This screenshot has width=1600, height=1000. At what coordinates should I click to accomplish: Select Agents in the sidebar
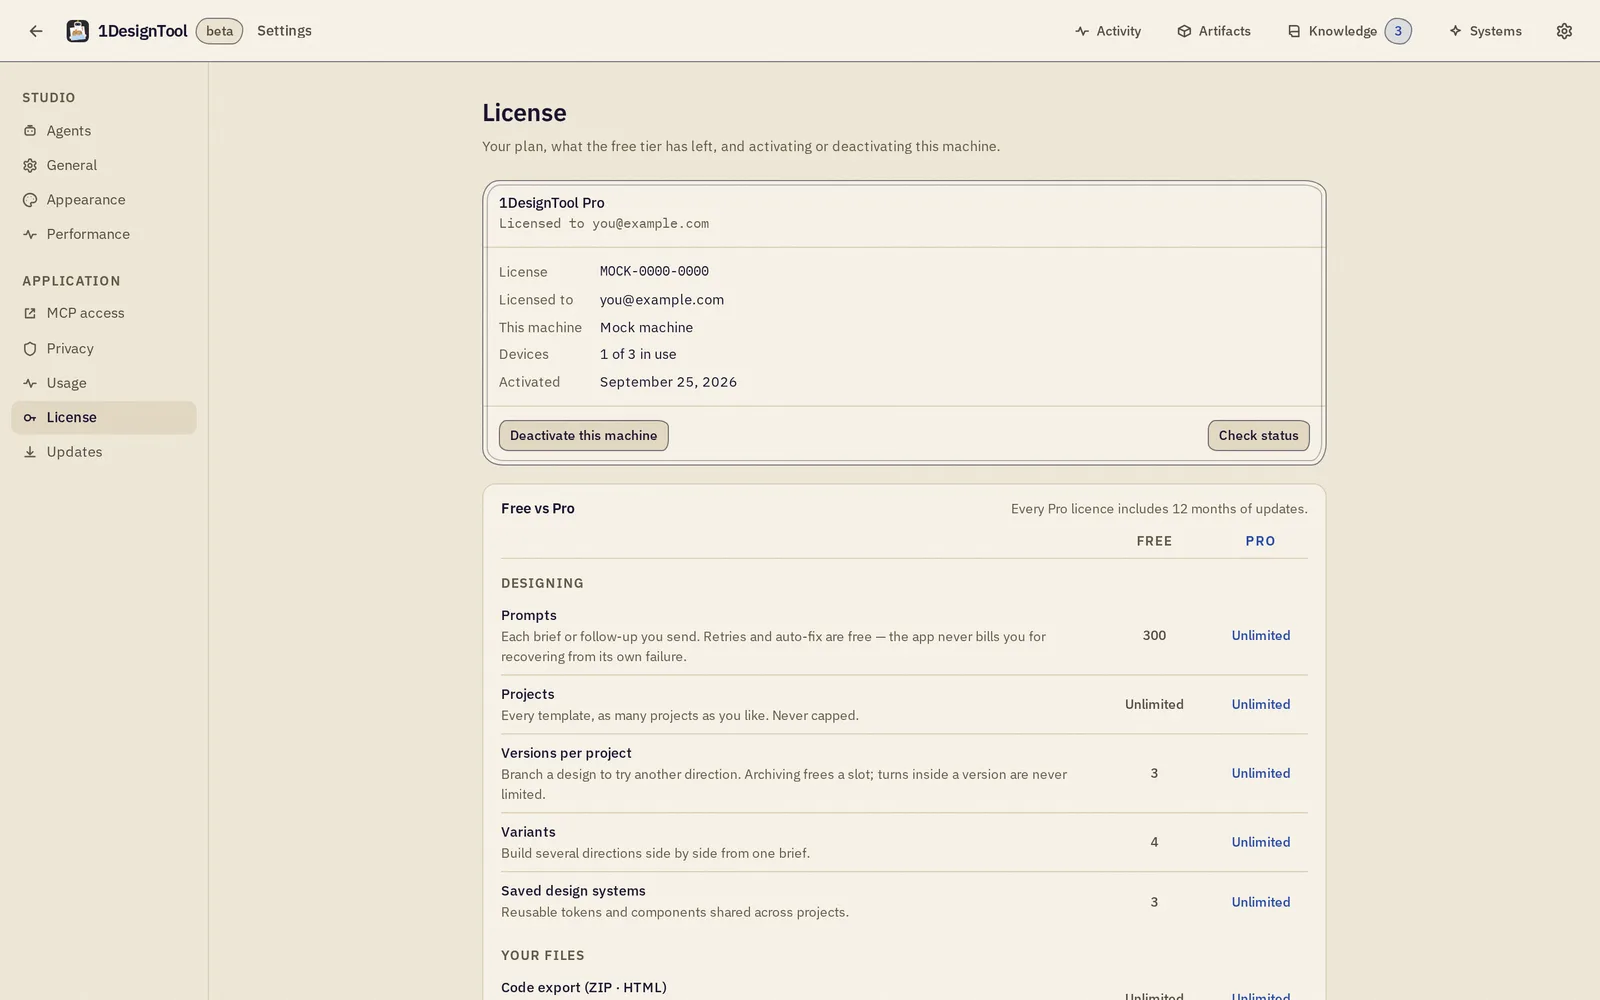coord(104,131)
